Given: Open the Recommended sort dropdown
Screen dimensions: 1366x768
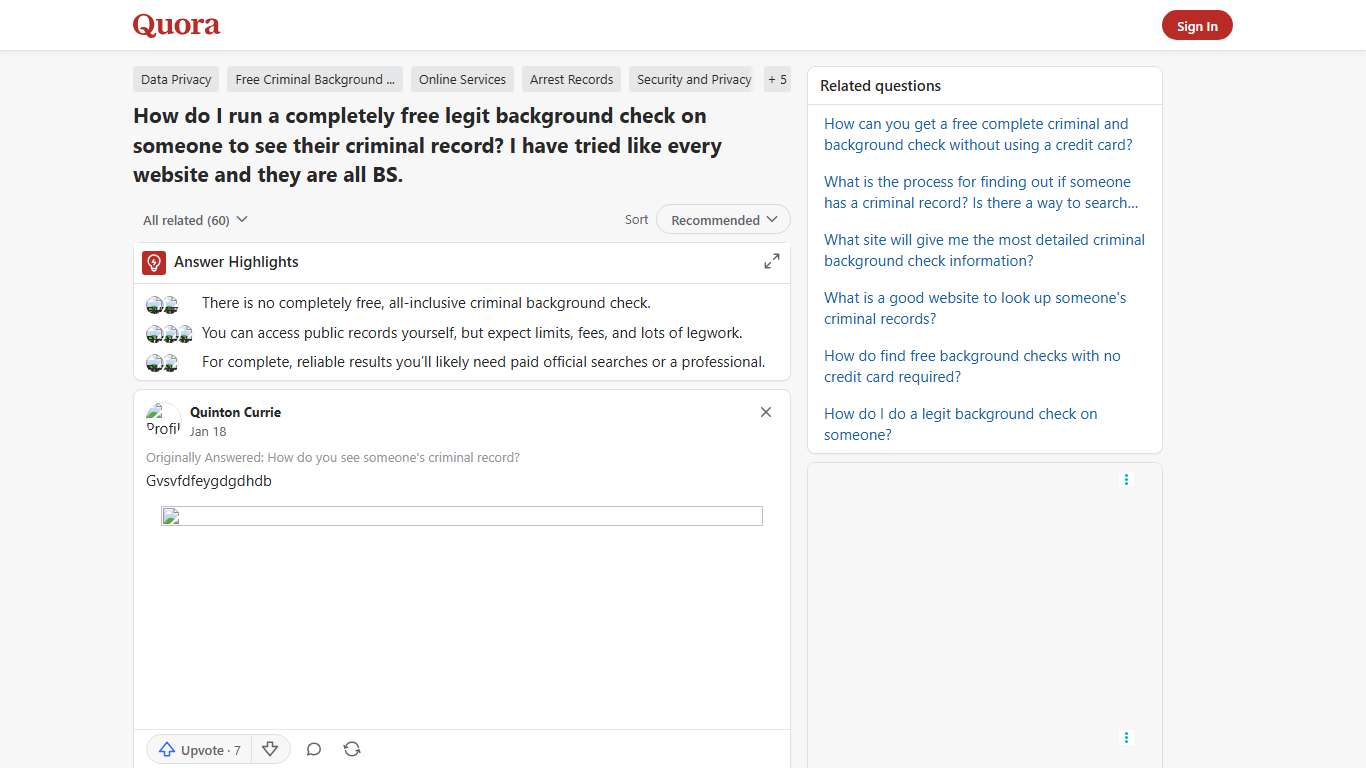Looking at the screenshot, I should (722, 219).
